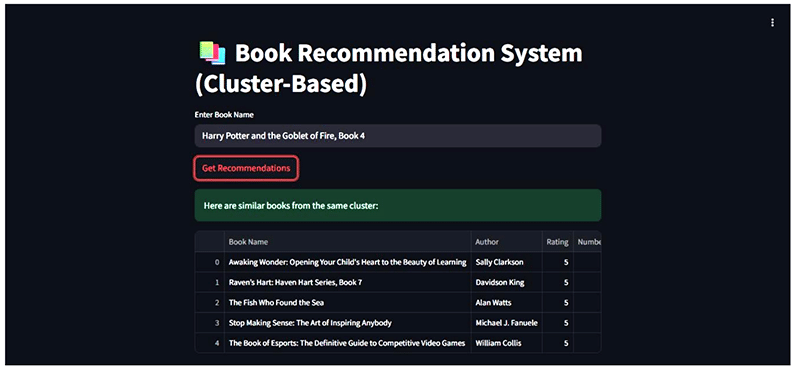Click the Get Recommendations button
Viewport: 800px width, 372px height.
coord(246,168)
